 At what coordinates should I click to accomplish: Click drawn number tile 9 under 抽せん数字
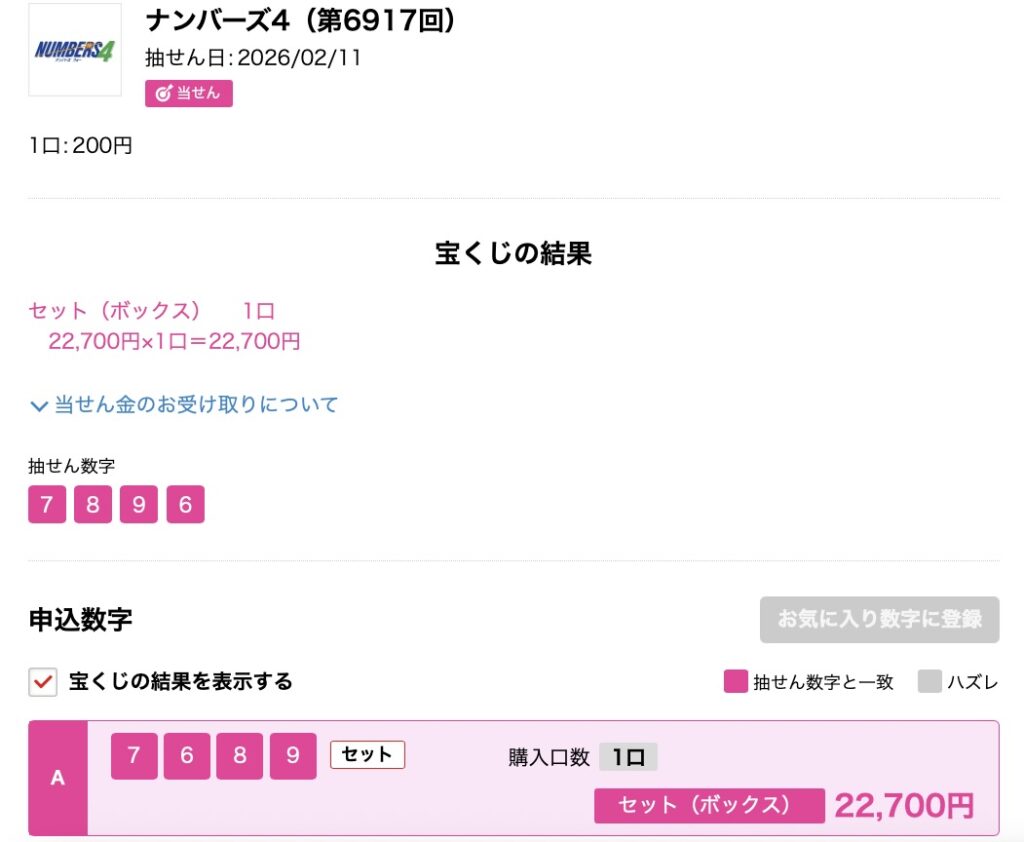click(x=139, y=505)
